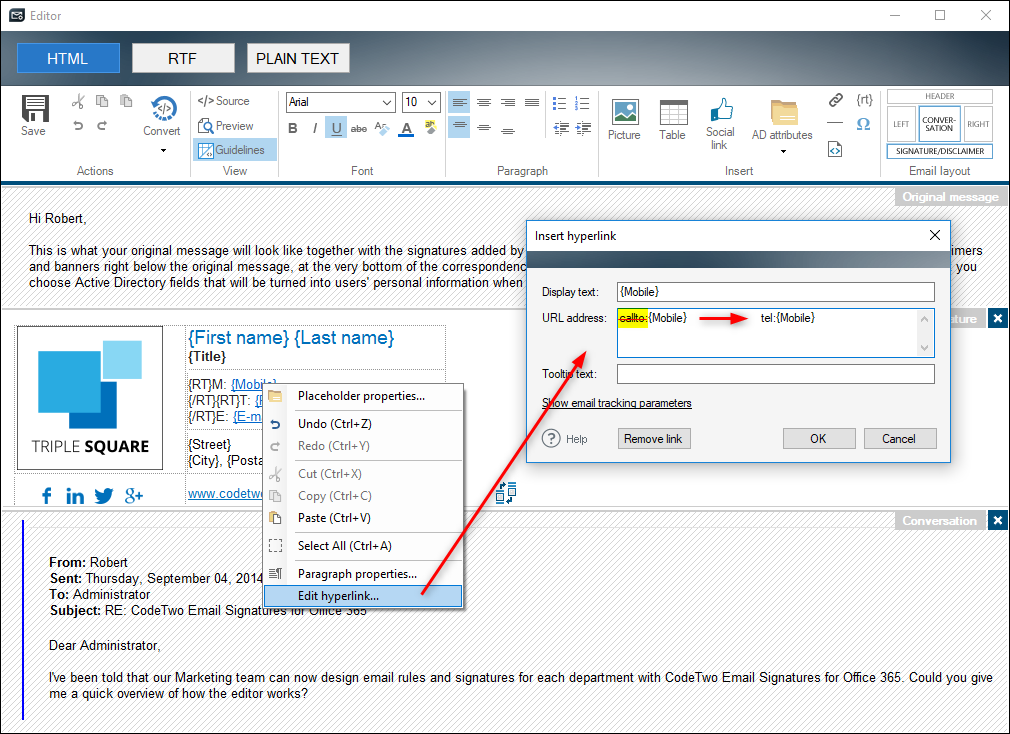Image resolution: width=1010 pixels, height=734 pixels.
Task: Decrease paragraph indent
Action: [x=560, y=128]
